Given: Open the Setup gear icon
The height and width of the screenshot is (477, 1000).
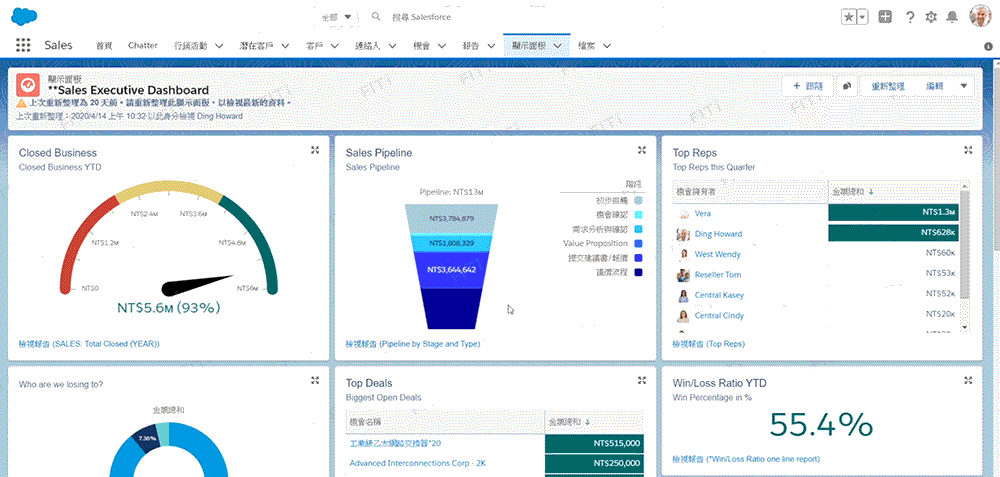Looking at the screenshot, I should (x=931, y=17).
